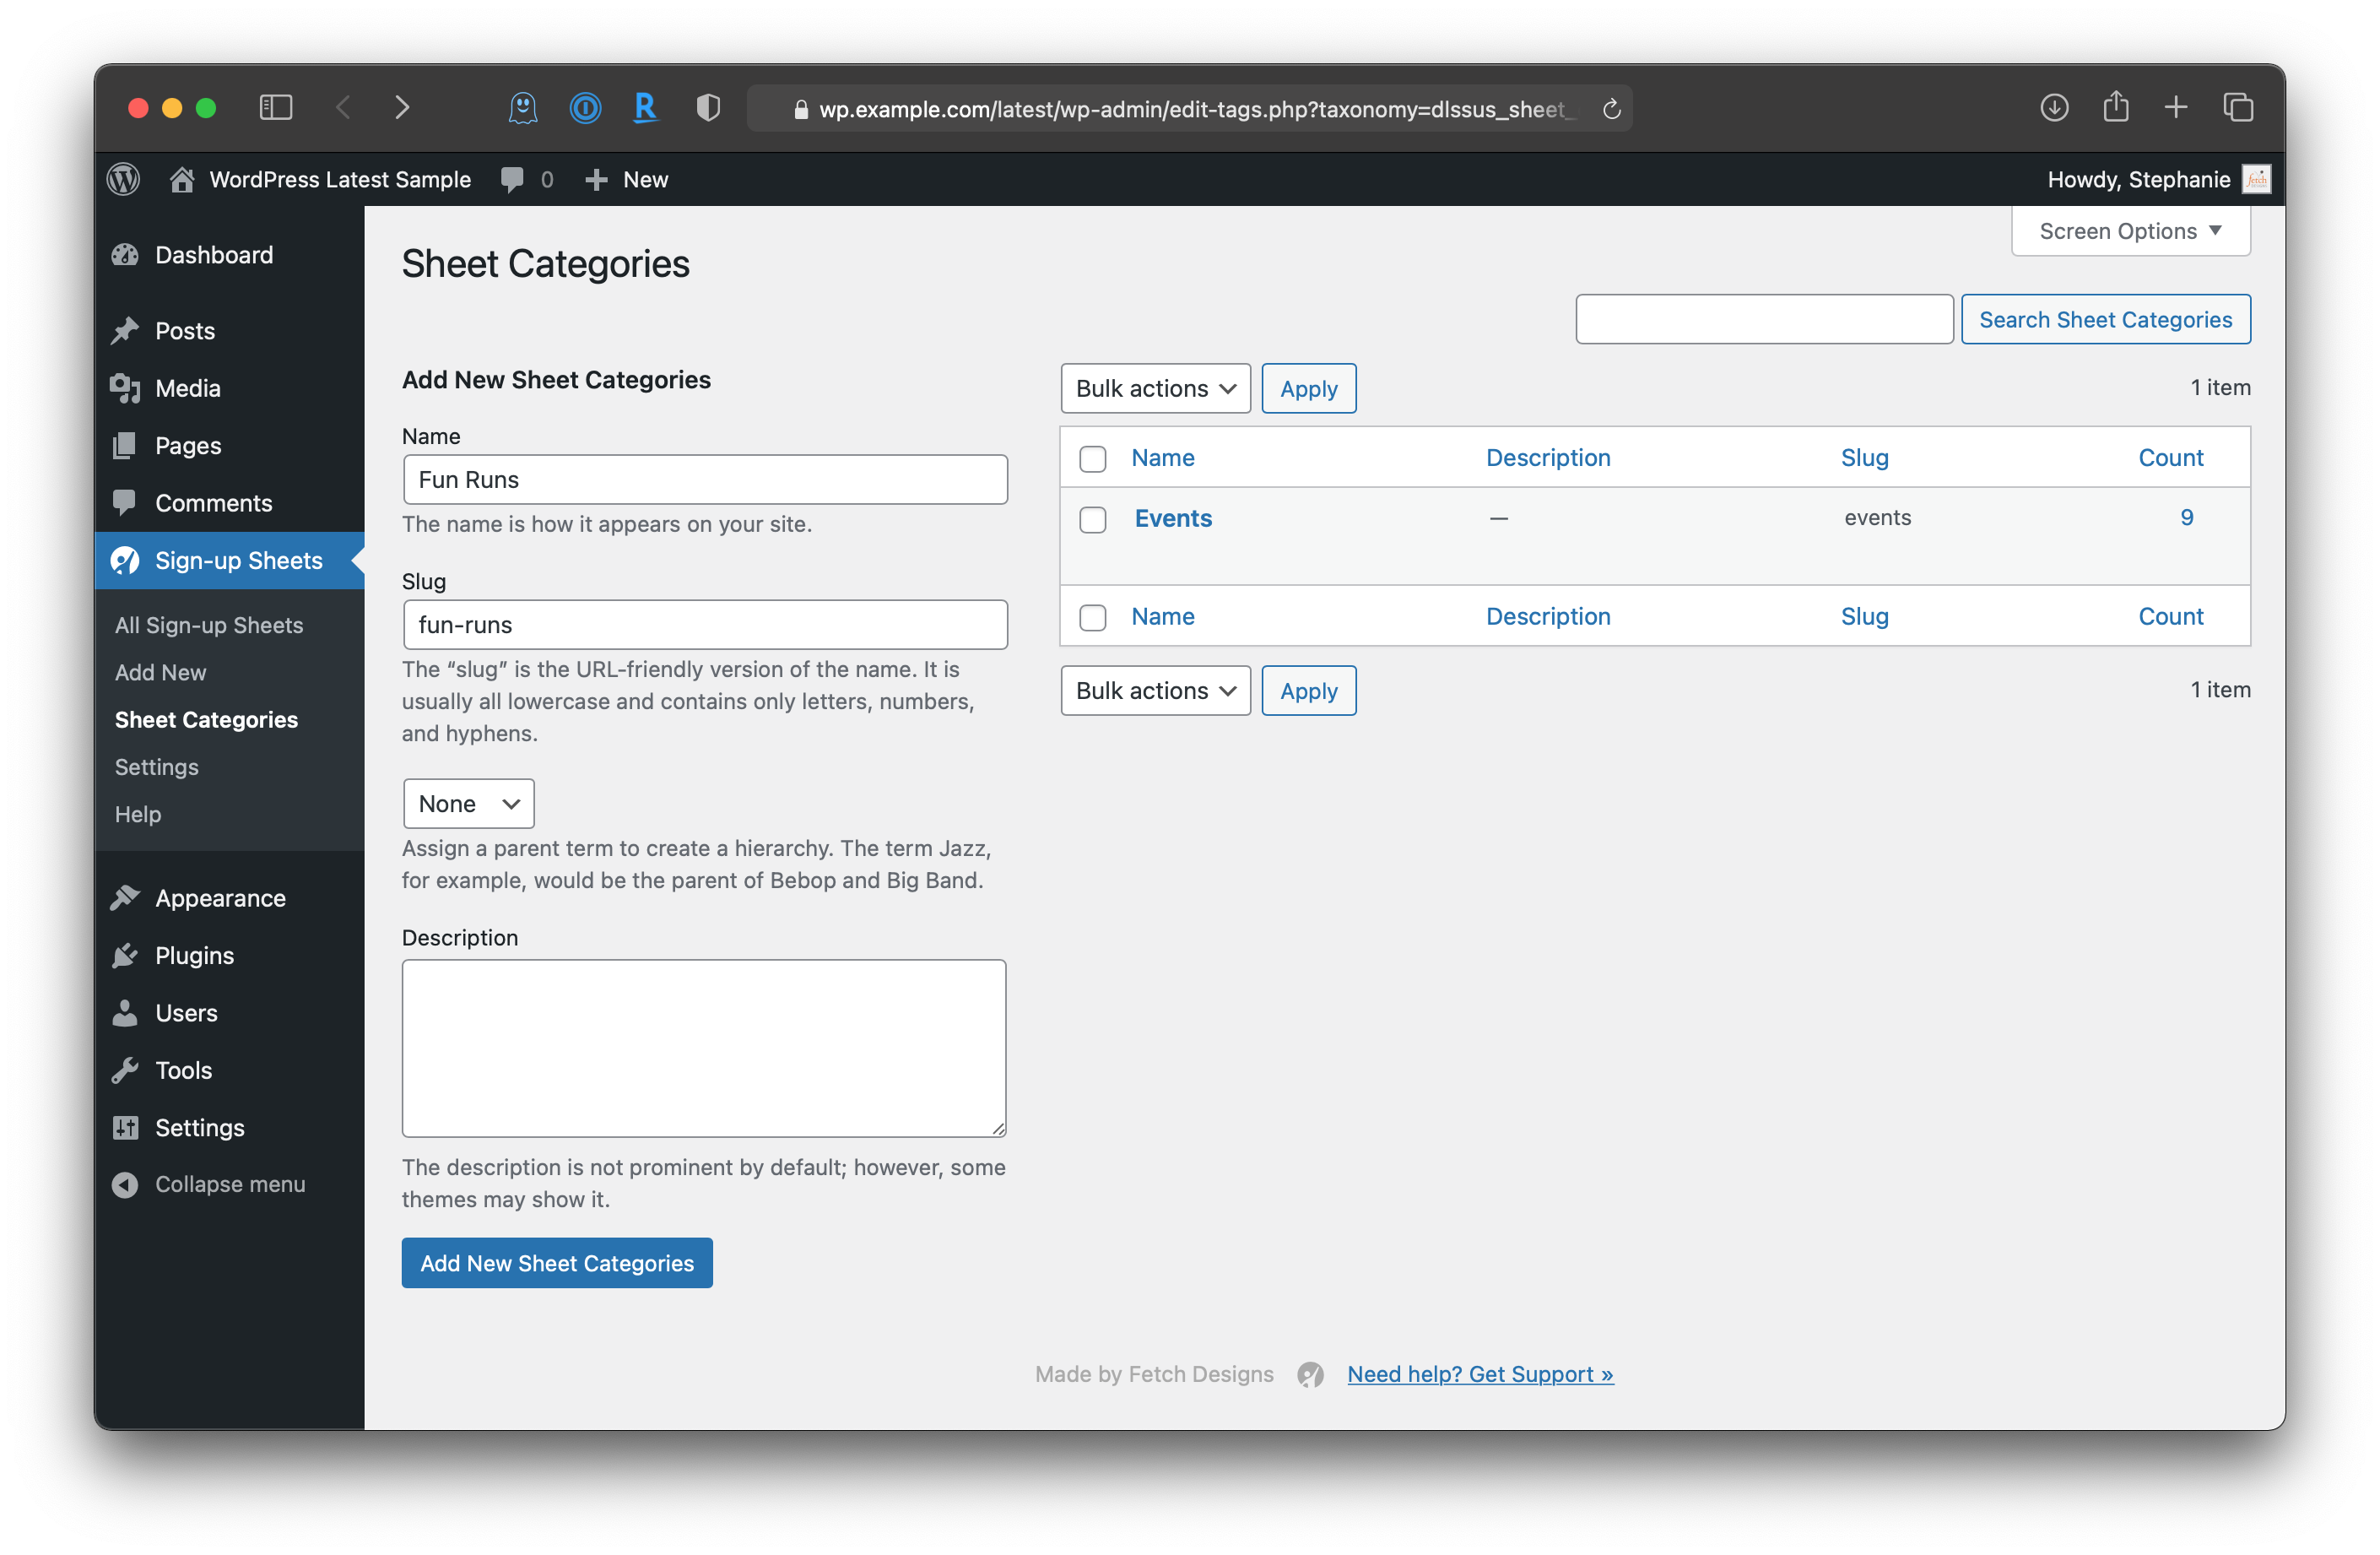Toggle the Safari sidebar icon
The width and height of the screenshot is (2380, 1555).
pos(275,108)
